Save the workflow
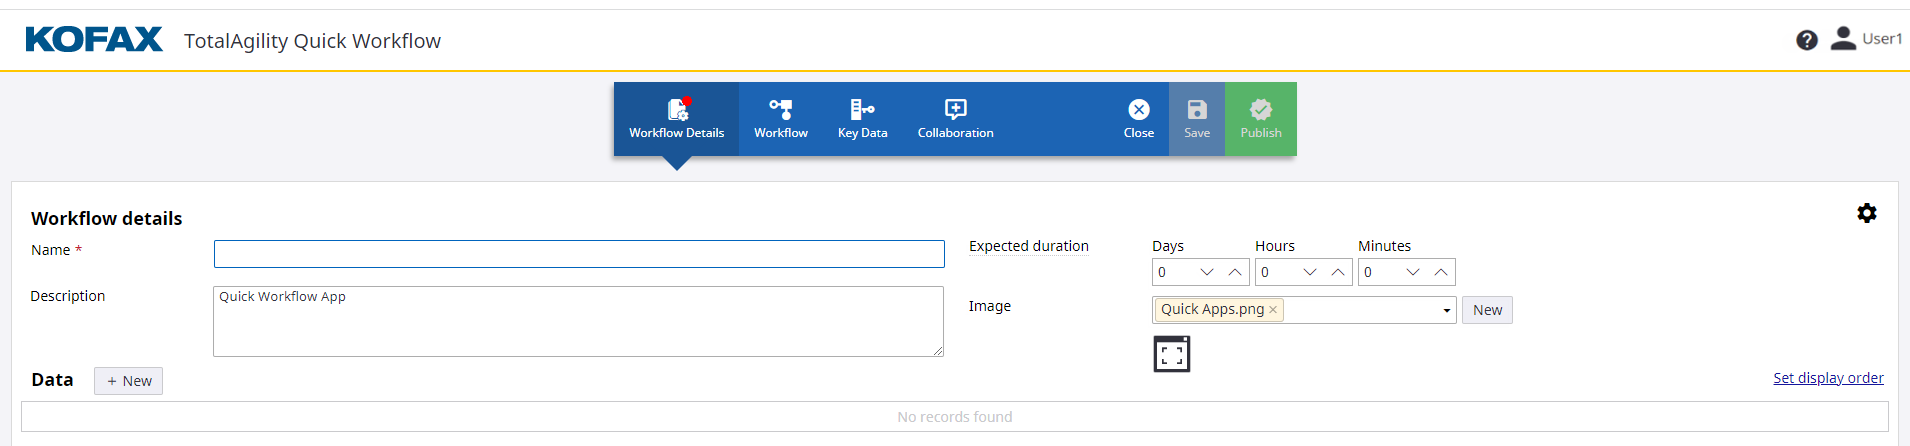Screen dimensions: 1910x446 click(1197, 119)
